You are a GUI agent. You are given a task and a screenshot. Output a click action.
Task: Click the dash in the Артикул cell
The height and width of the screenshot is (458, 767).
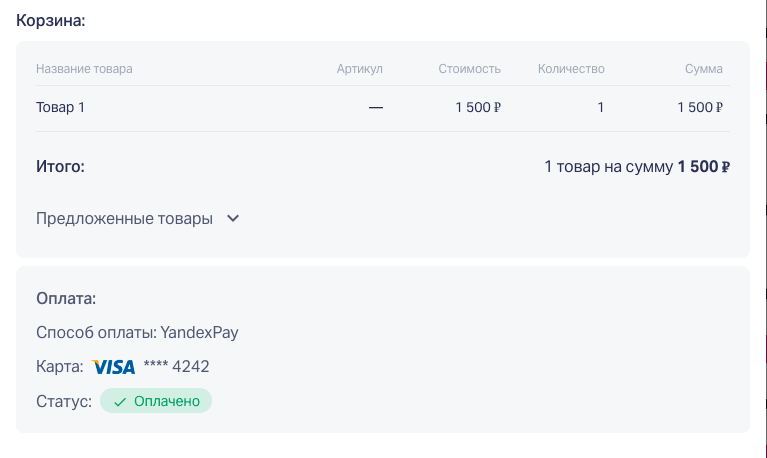point(376,107)
